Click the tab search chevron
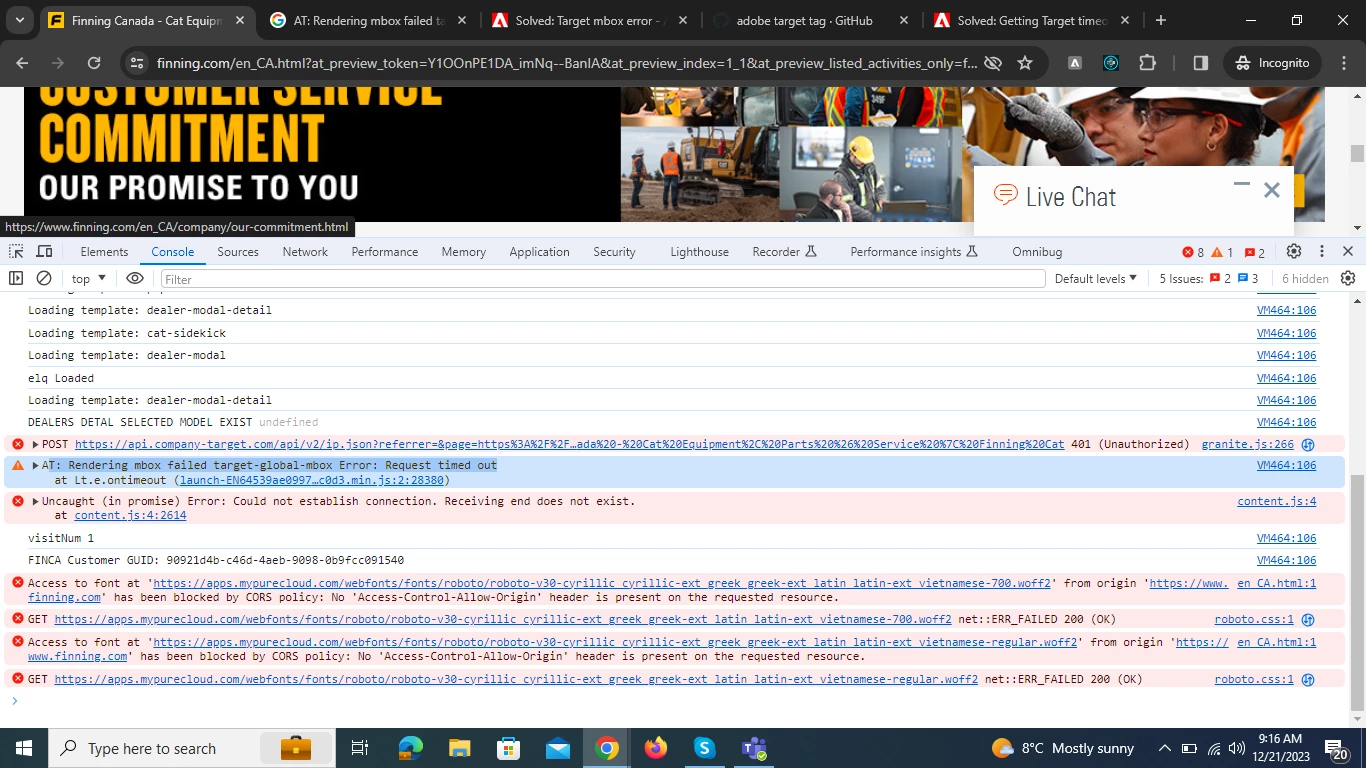1366x768 pixels. 20,20
